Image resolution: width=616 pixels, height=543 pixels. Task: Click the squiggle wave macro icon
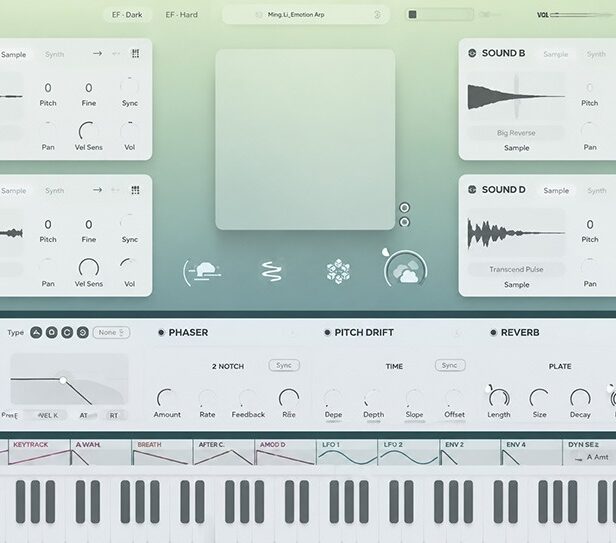pyautogui.click(x=271, y=271)
